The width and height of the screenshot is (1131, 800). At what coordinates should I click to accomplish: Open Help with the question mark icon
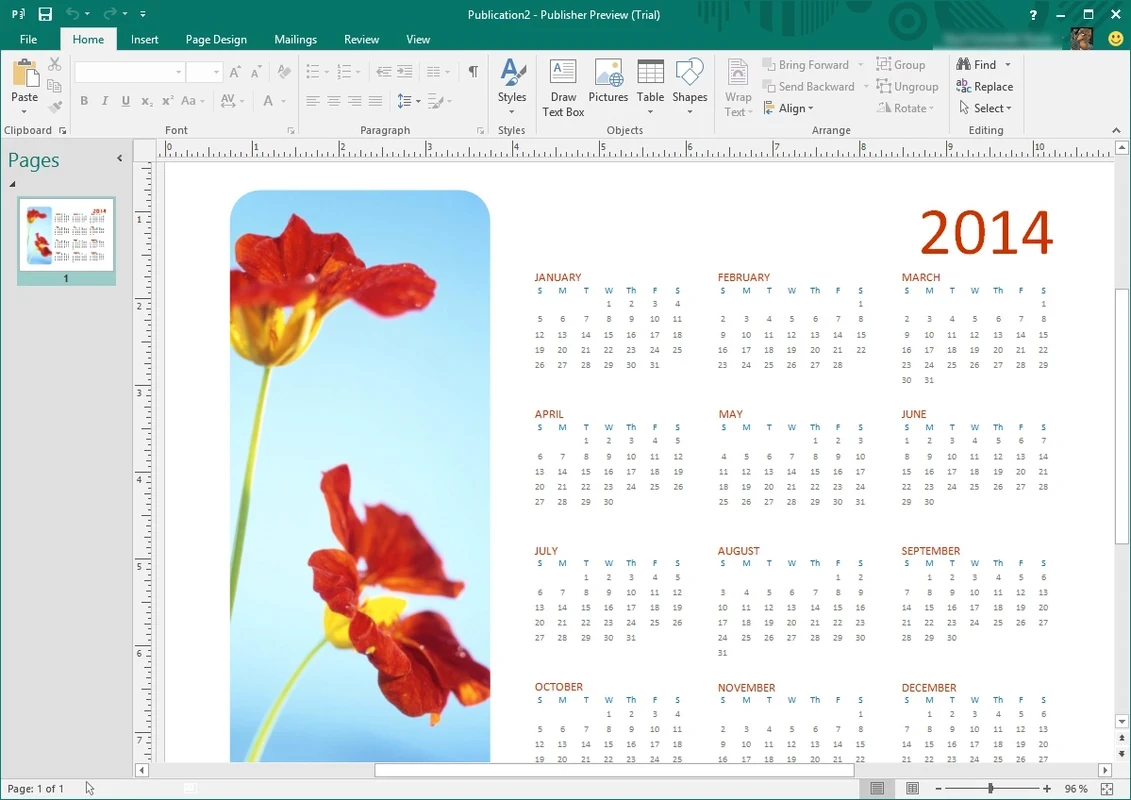[1033, 15]
